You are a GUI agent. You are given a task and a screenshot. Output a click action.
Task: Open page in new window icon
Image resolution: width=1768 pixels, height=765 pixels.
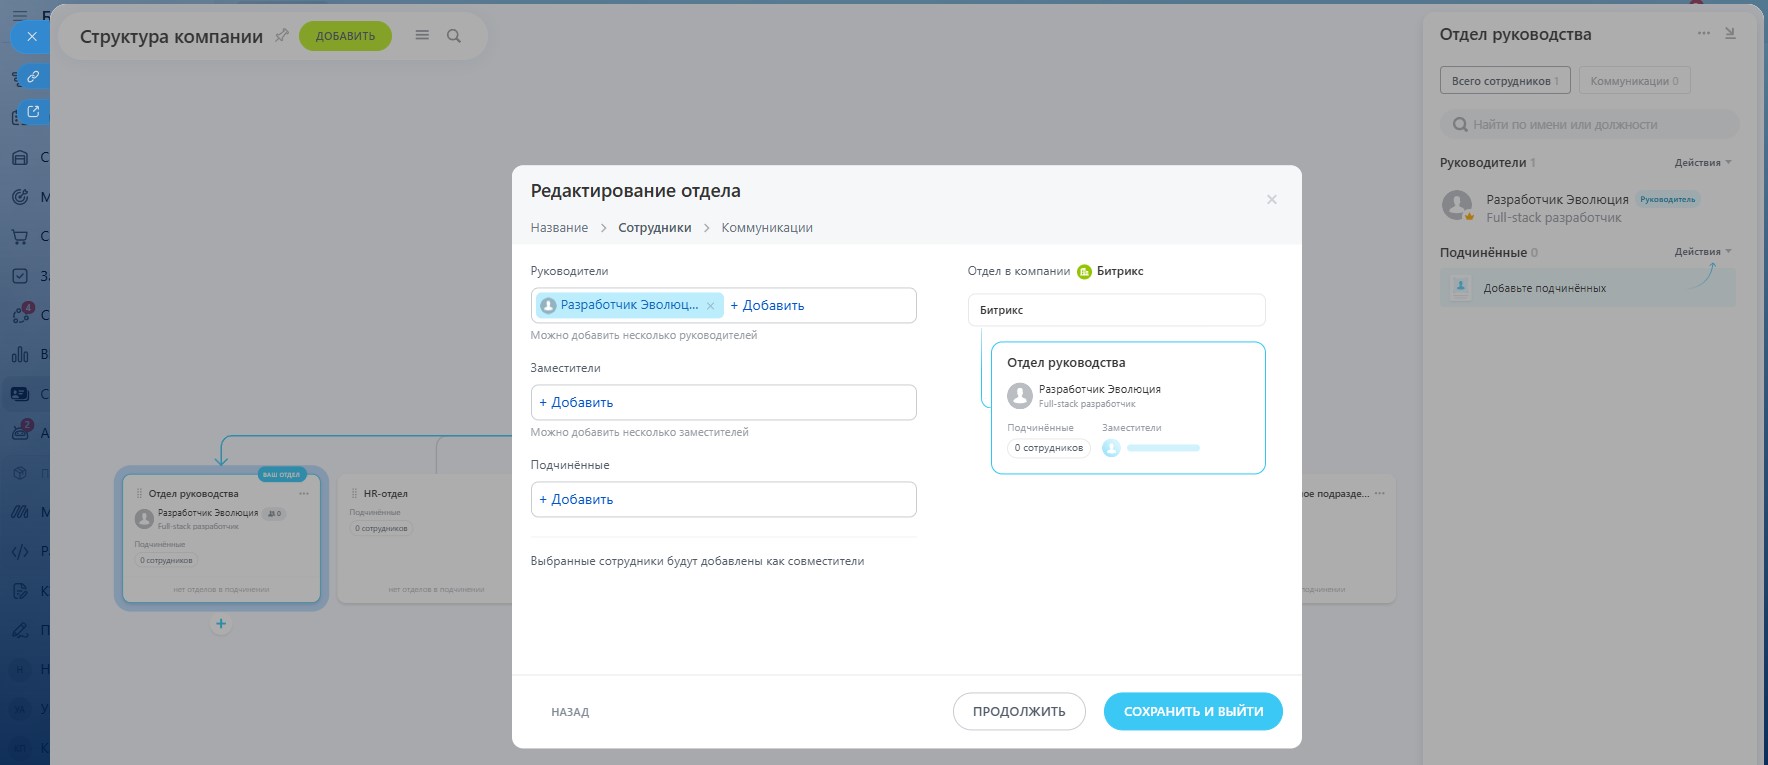click(32, 112)
